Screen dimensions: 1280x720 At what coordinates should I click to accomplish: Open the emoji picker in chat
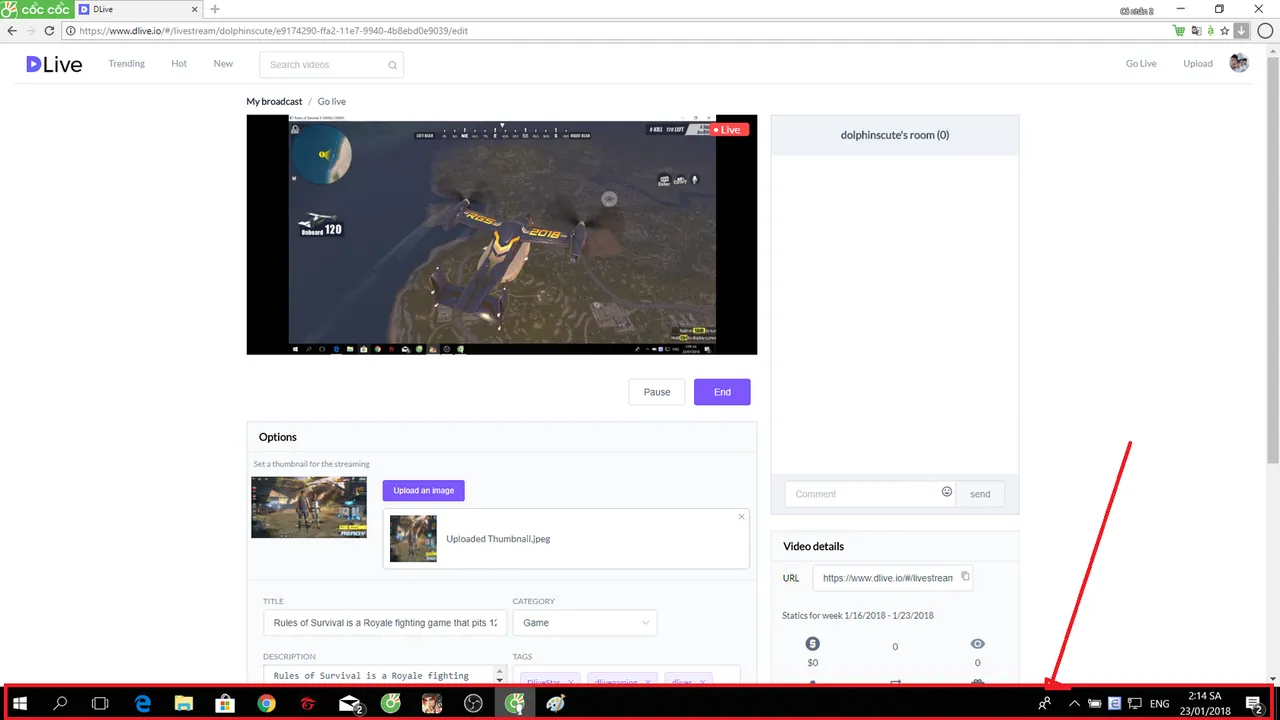coord(947,492)
